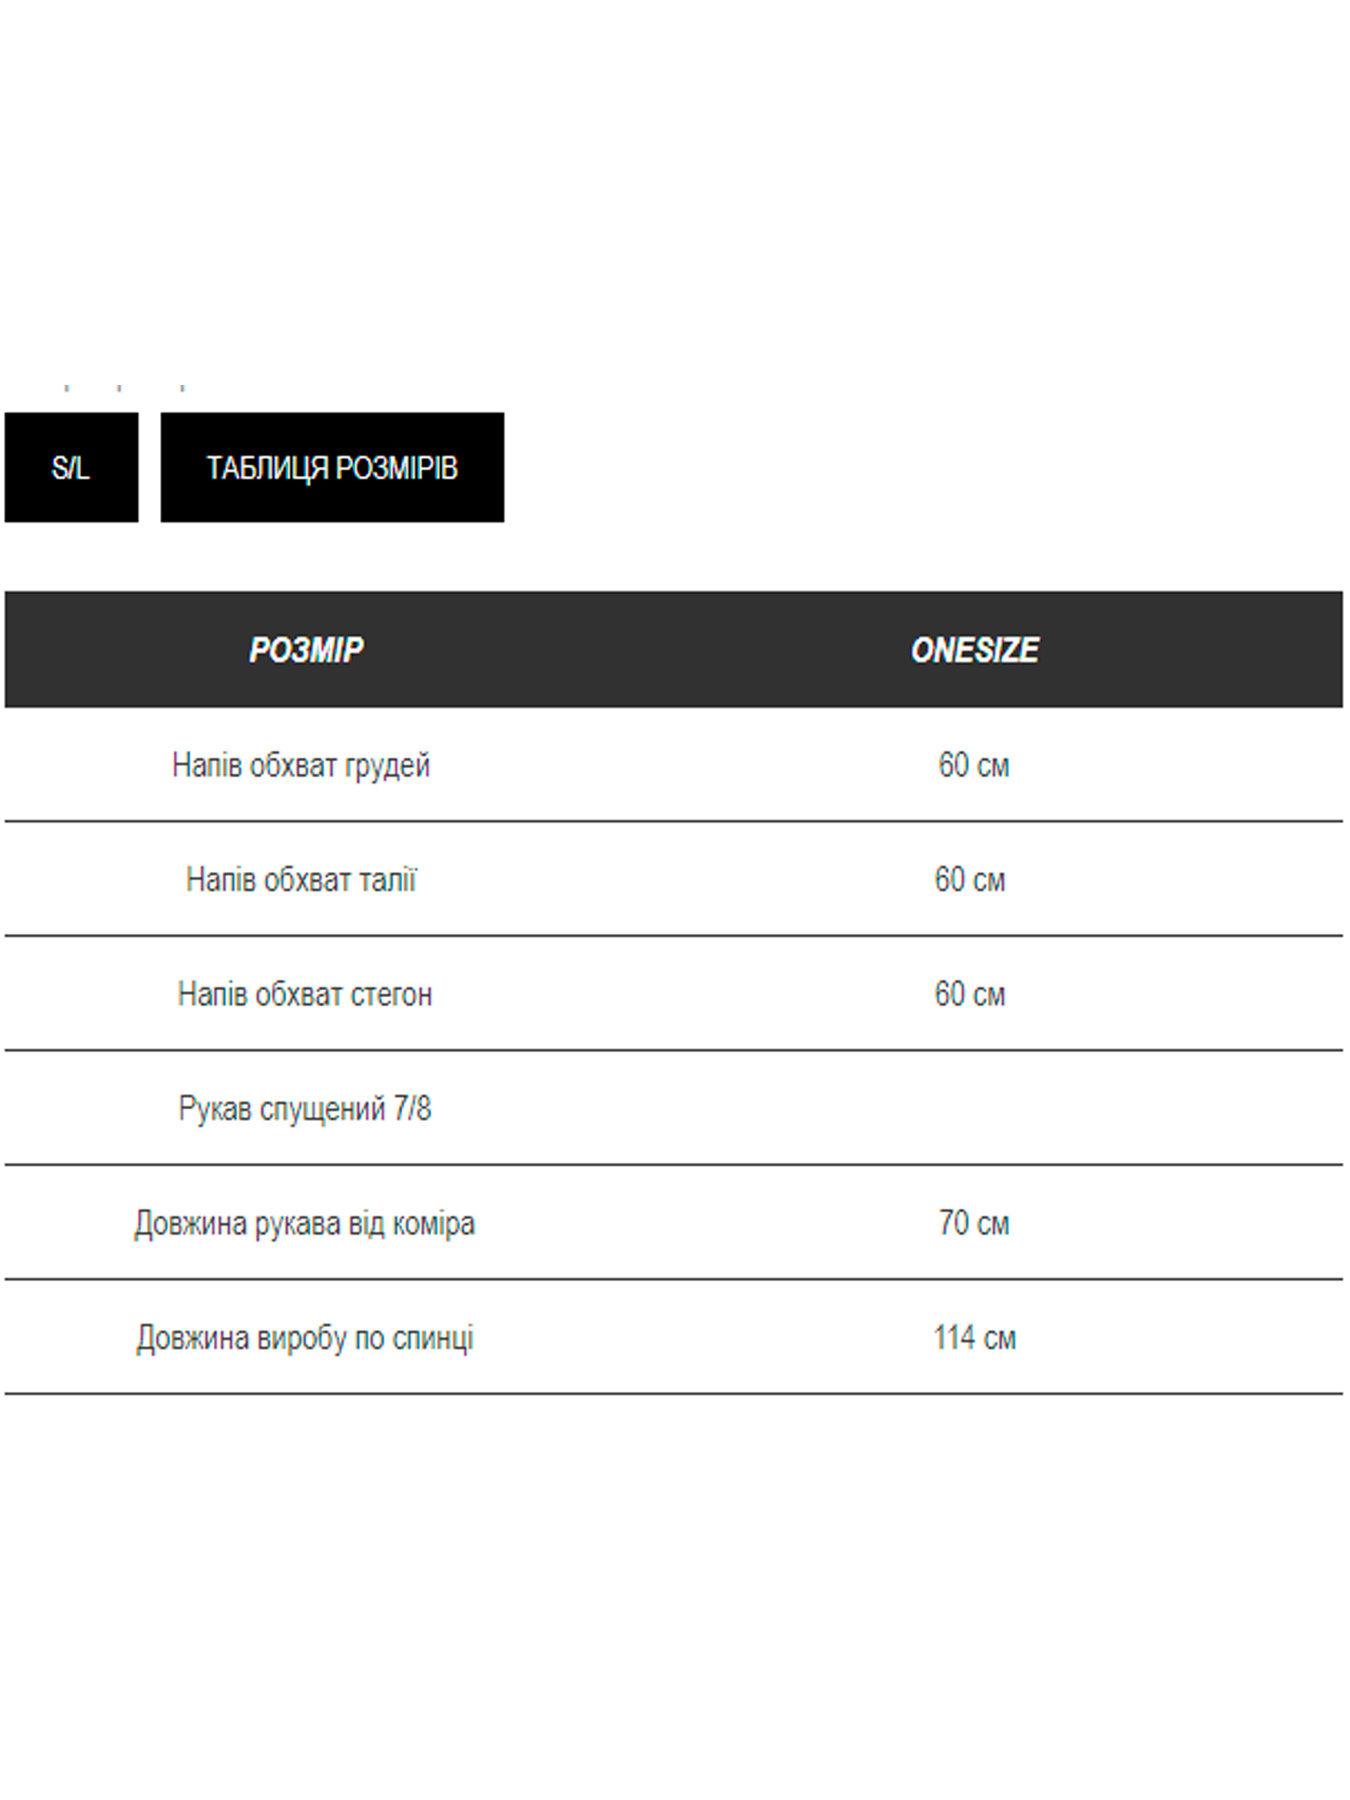Select the Довжина рукава від коміра label
Screen dimensions: 1350x1800
tap(305, 1223)
